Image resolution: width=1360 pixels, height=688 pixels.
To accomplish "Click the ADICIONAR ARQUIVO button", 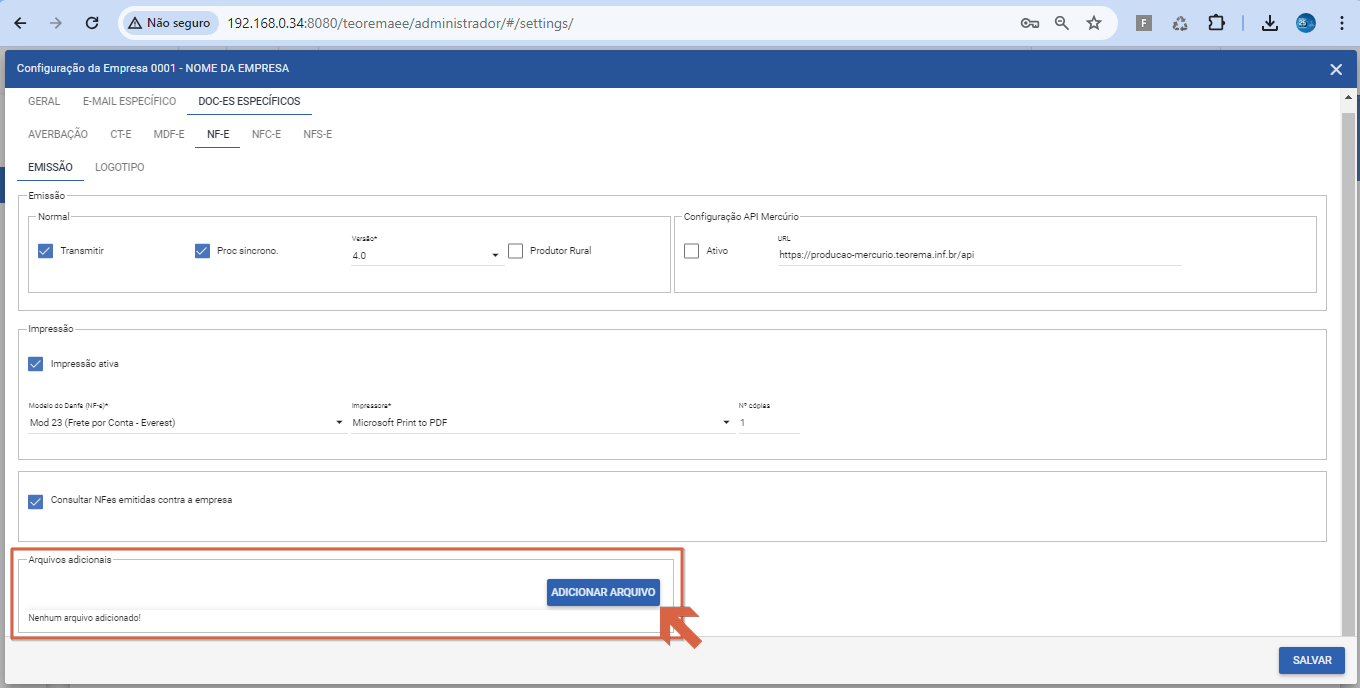I will [x=603, y=592].
